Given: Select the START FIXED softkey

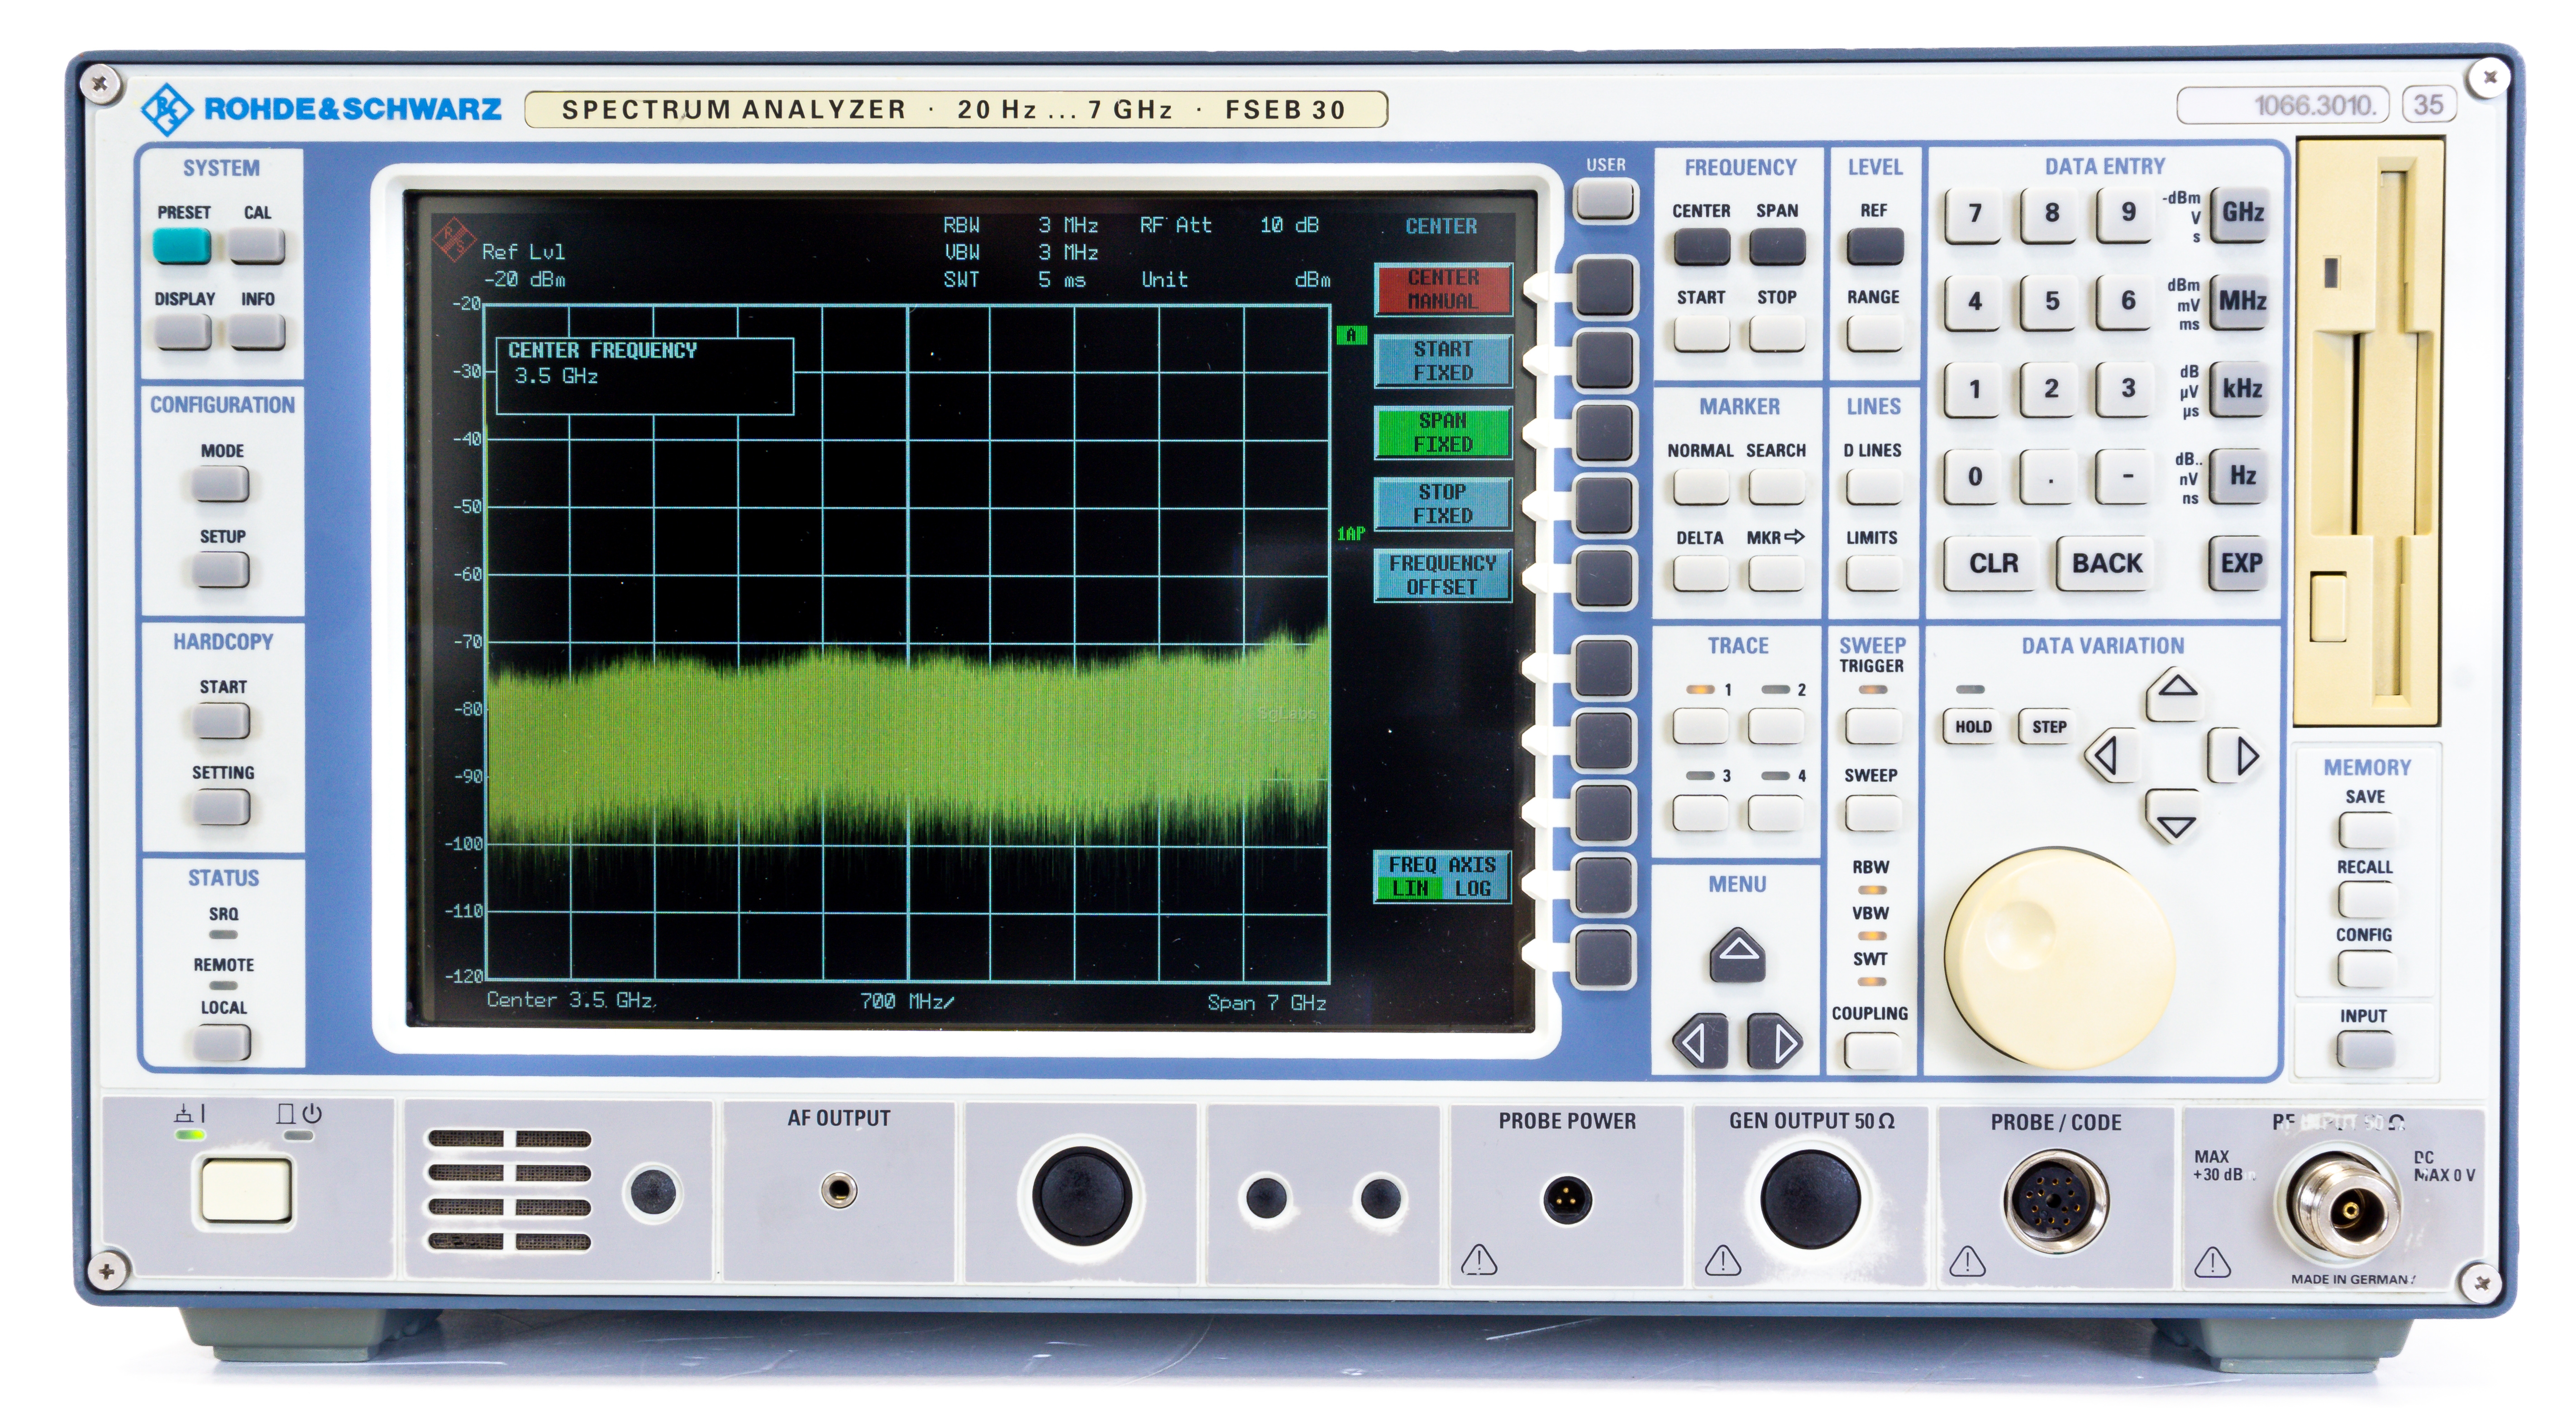Looking at the screenshot, I should coord(1443,361).
